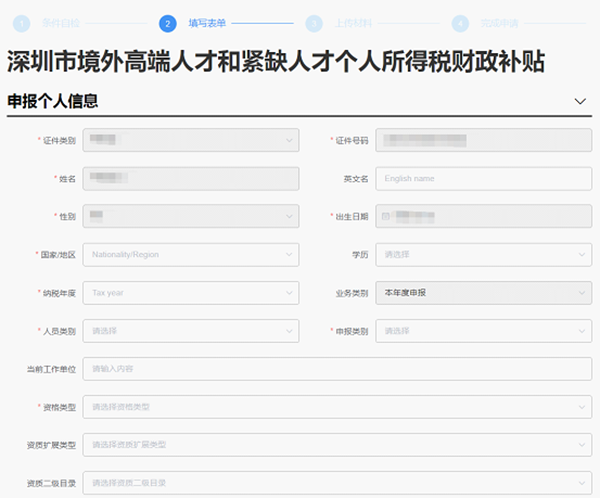The height and width of the screenshot is (498, 600).
Task: Select the 上传材料 step label
Action: [353, 23]
